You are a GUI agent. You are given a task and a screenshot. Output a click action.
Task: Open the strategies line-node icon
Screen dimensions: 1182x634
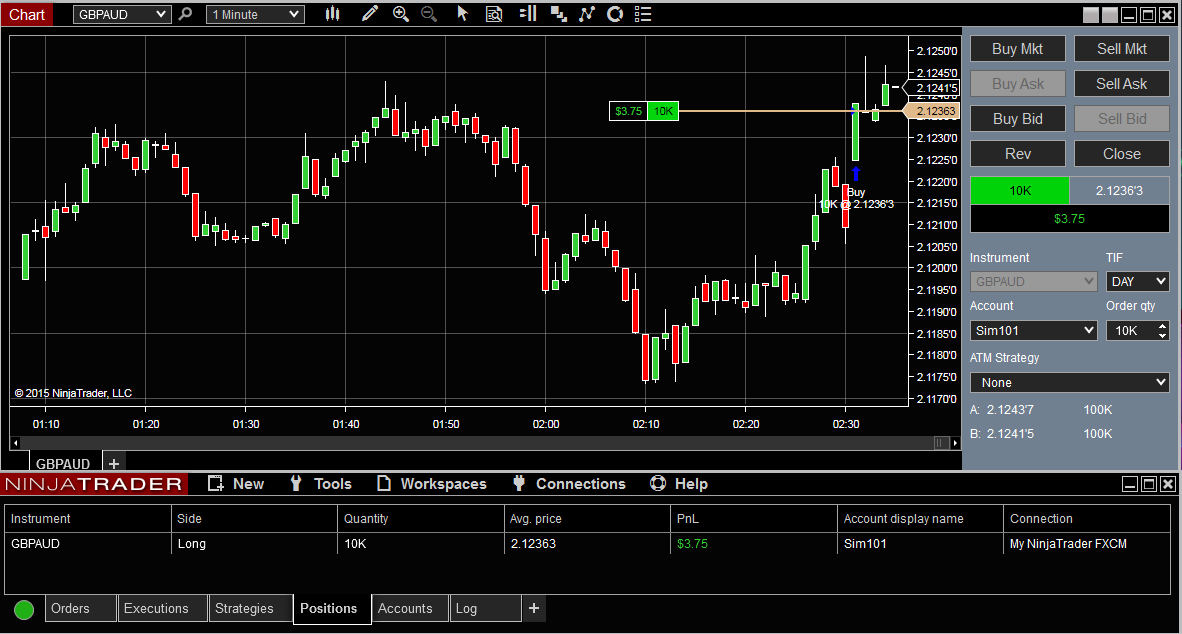pos(586,14)
